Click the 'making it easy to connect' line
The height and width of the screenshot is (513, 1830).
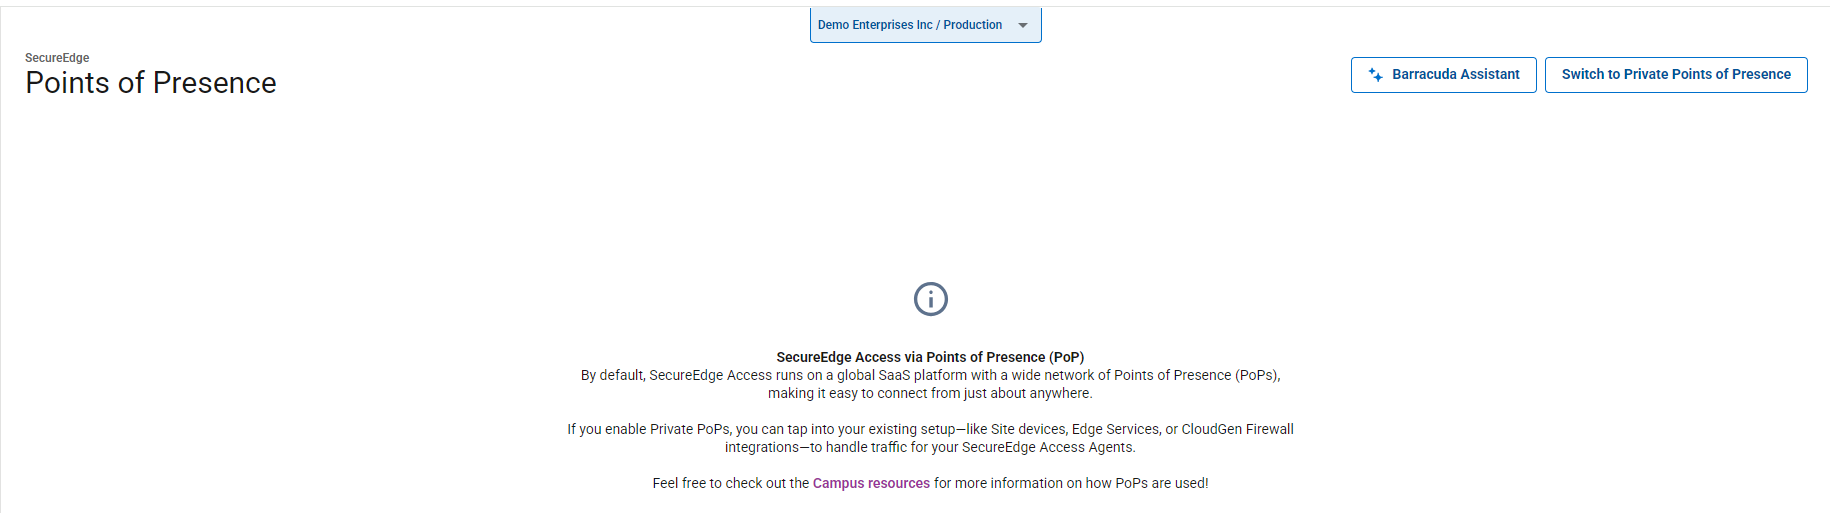pos(930,393)
